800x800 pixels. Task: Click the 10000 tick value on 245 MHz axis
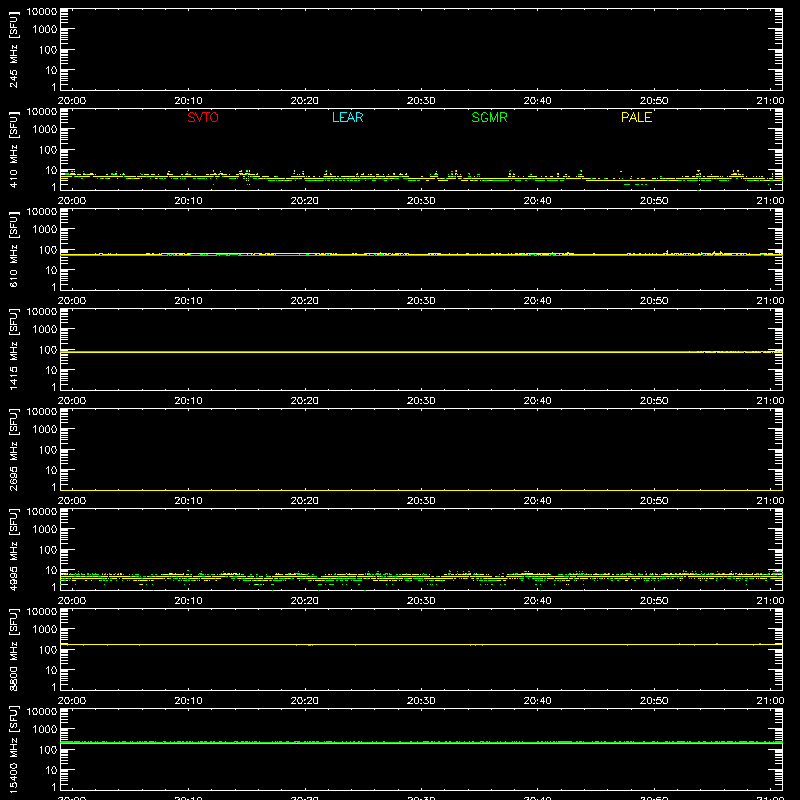pos(42,12)
